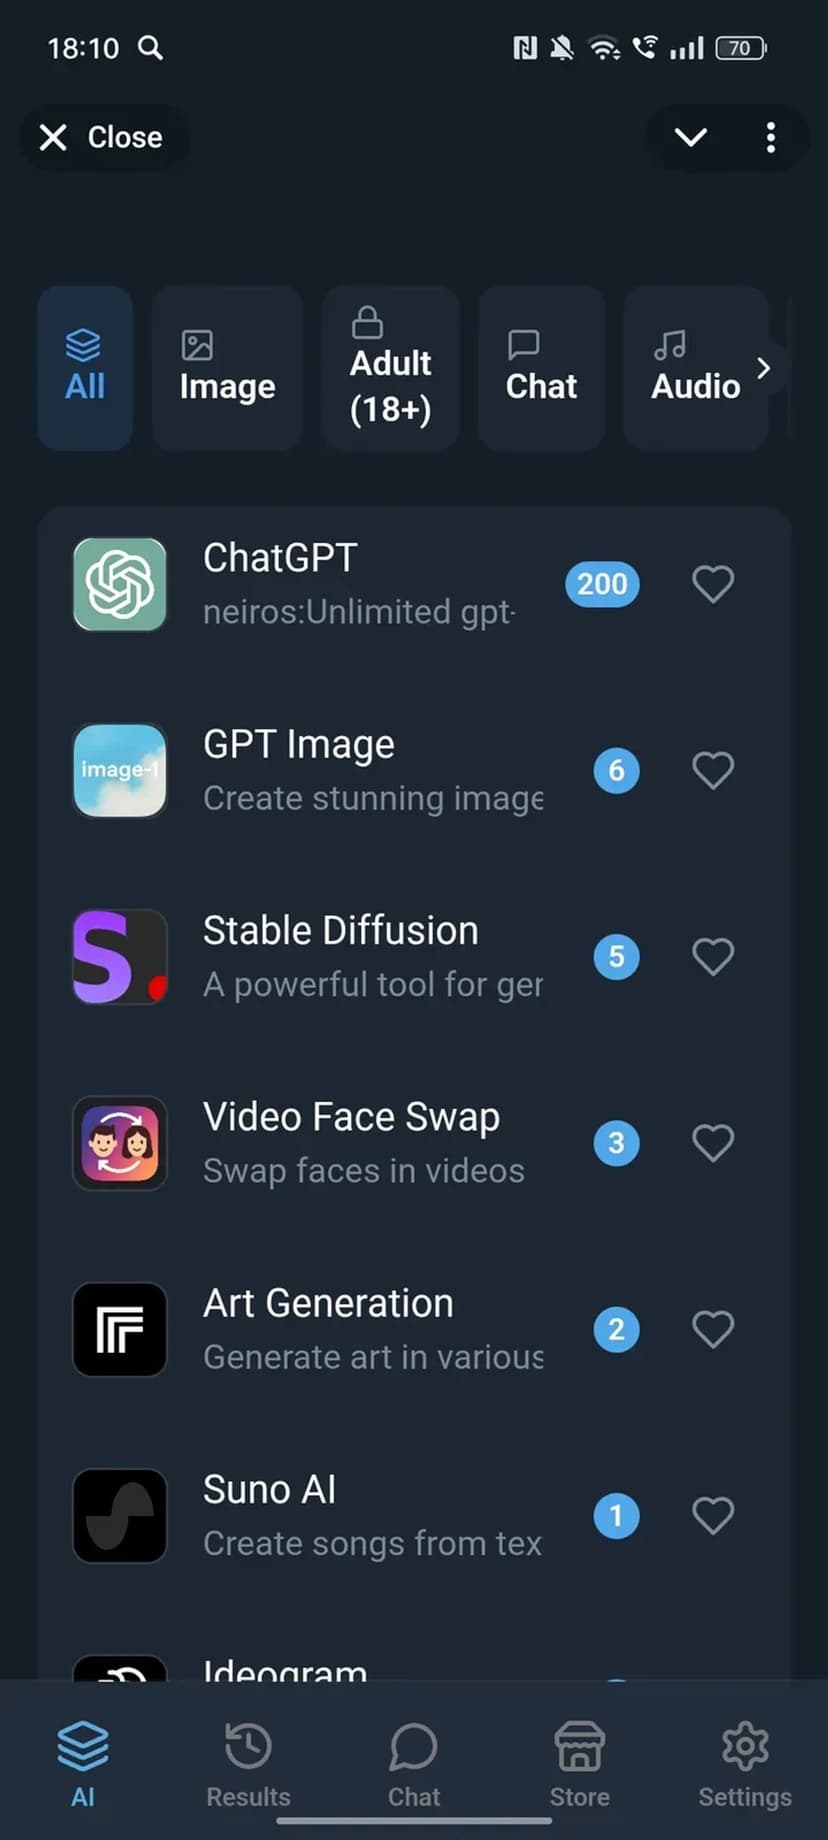Expand the top chevron-down dropdown
The height and width of the screenshot is (1840, 828).
(691, 137)
